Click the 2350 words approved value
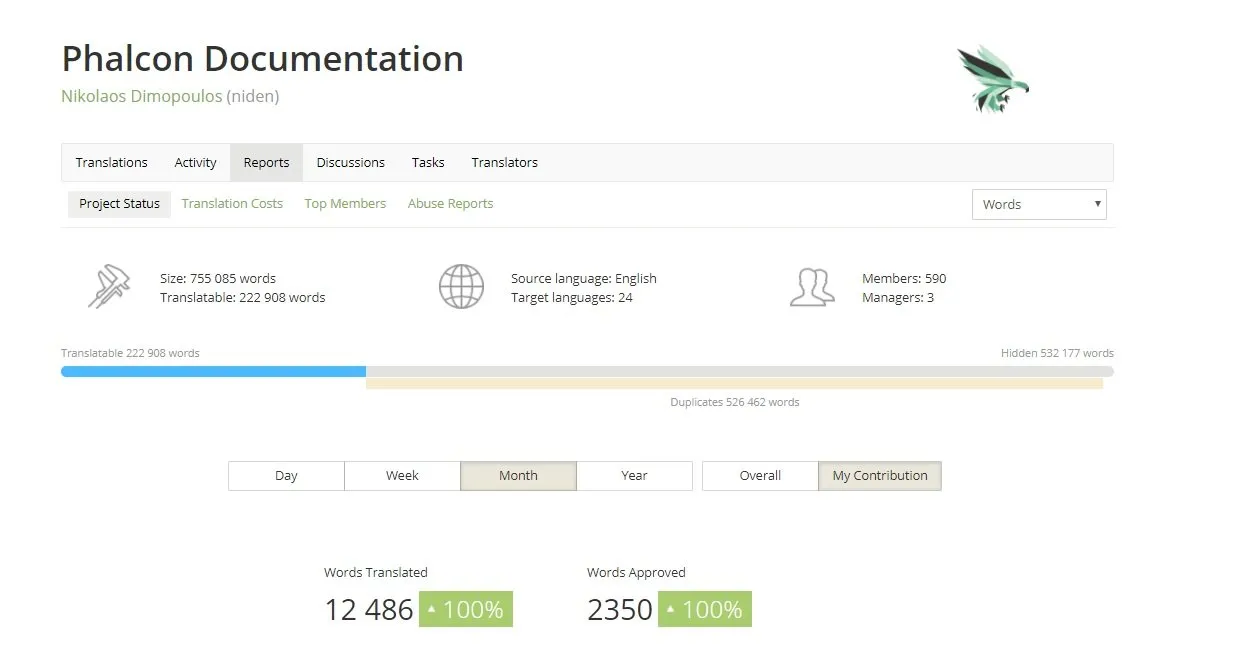This screenshot has width=1237, height=662. tap(620, 609)
